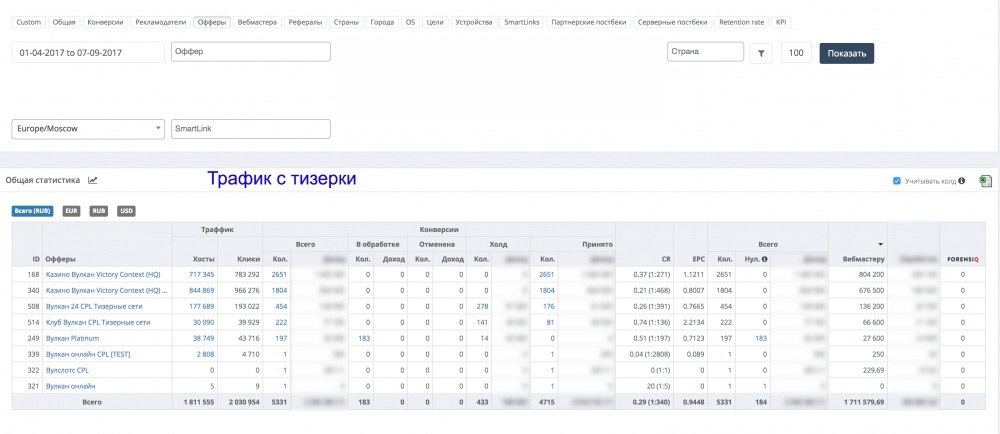The height and width of the screenshot is (434, 1000).
Task: Click the info icon next to Учитывать холд
Action: [962, 181]
